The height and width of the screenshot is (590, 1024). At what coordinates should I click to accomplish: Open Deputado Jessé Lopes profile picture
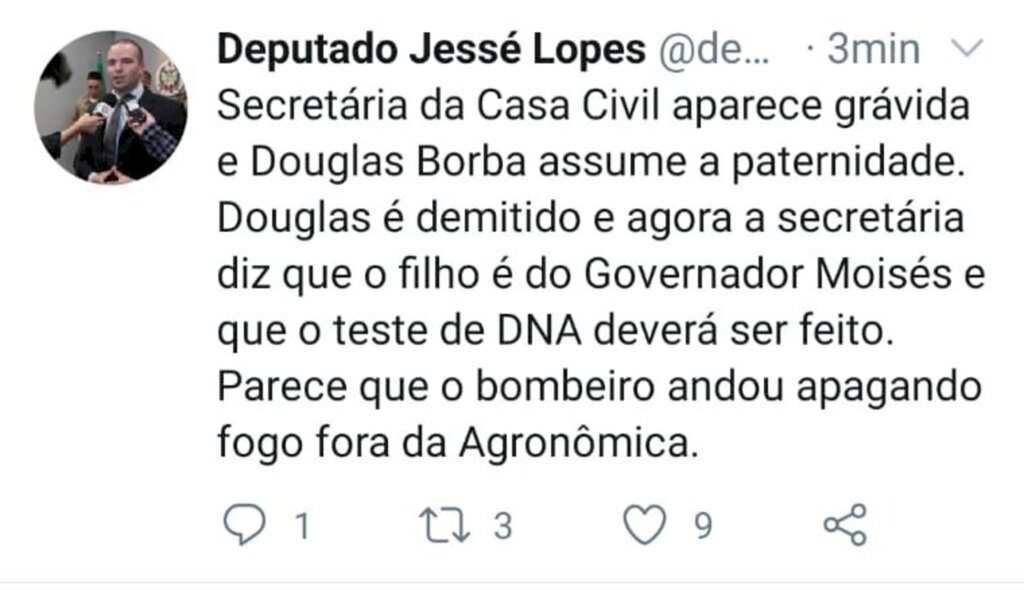click(x=110, y=107)
